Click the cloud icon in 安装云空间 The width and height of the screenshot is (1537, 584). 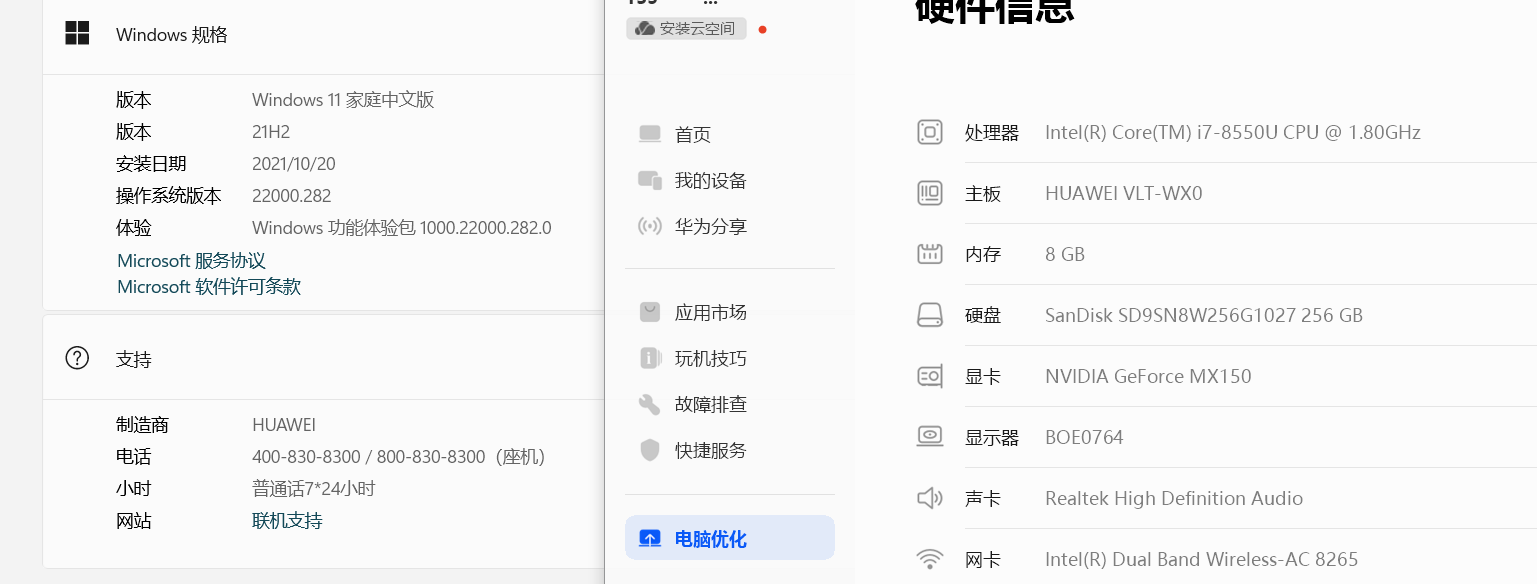(645, 29)
